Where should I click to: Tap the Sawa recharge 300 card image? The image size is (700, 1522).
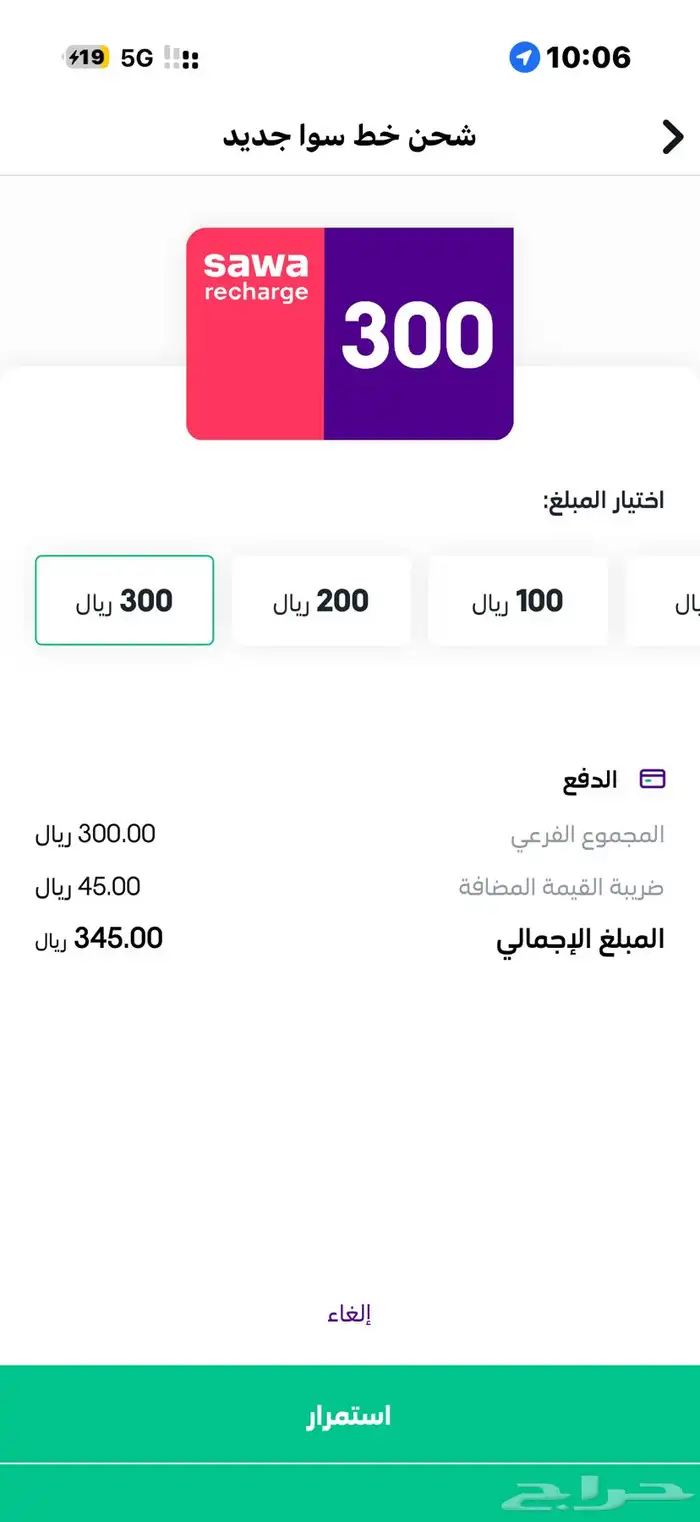coord(349,334)
